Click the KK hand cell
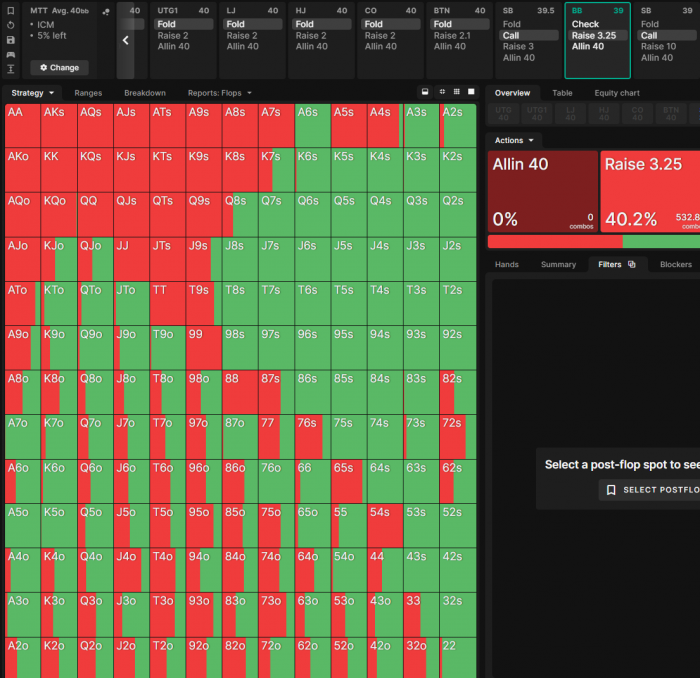Viewport: 700px width, 678px height. 59,170
